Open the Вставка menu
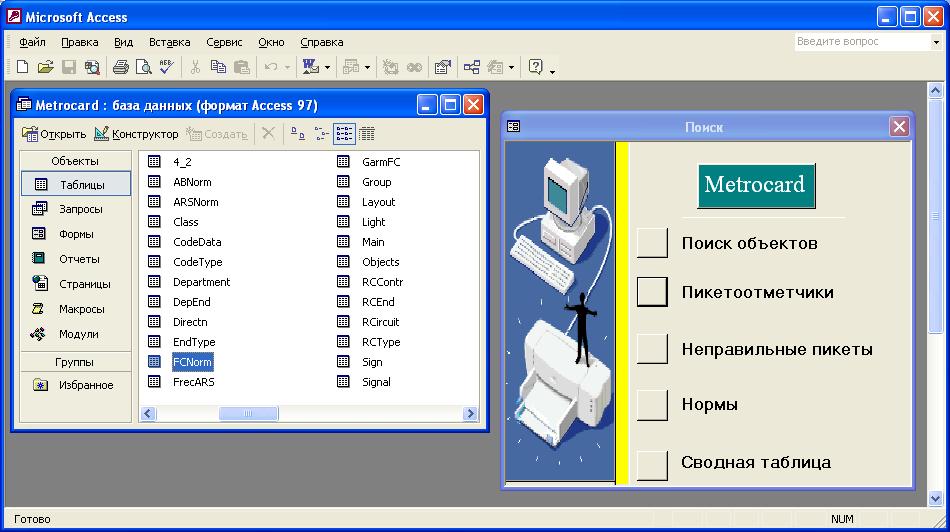This screenshot has width=950, height=532. pyautogui.click(x=169, y=42)
